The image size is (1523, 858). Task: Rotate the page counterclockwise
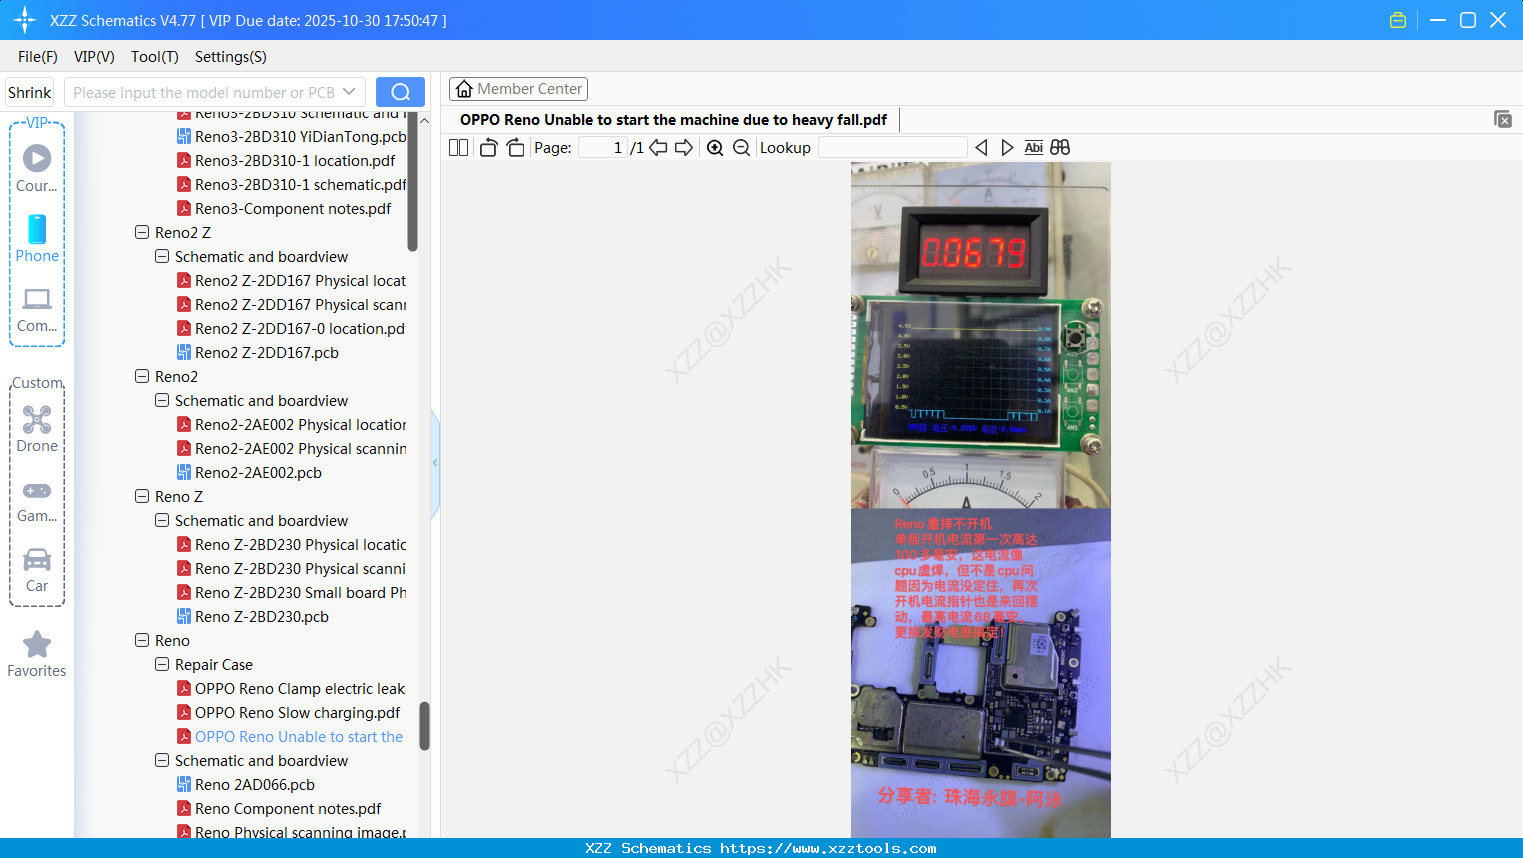pos(489,148)
